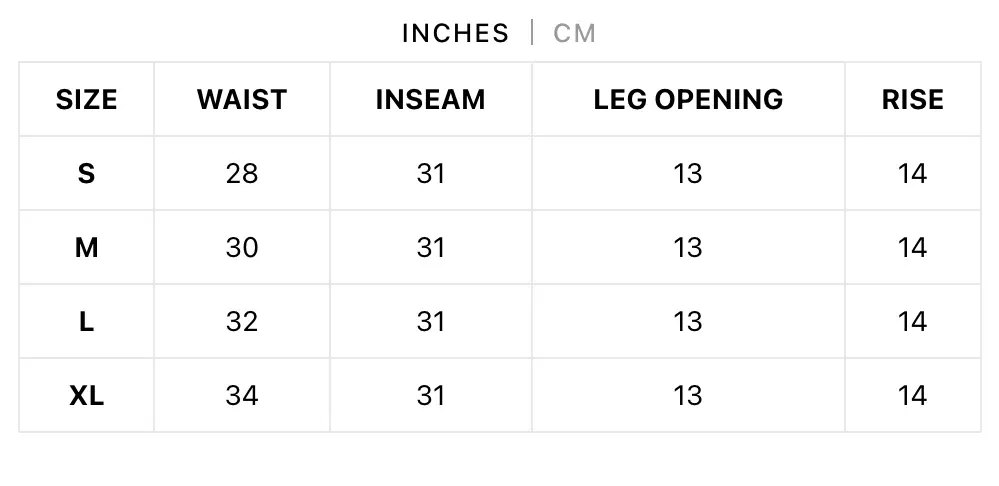Select the XL size row label
The width and height of the screenshot is (999, 486).
86,395
